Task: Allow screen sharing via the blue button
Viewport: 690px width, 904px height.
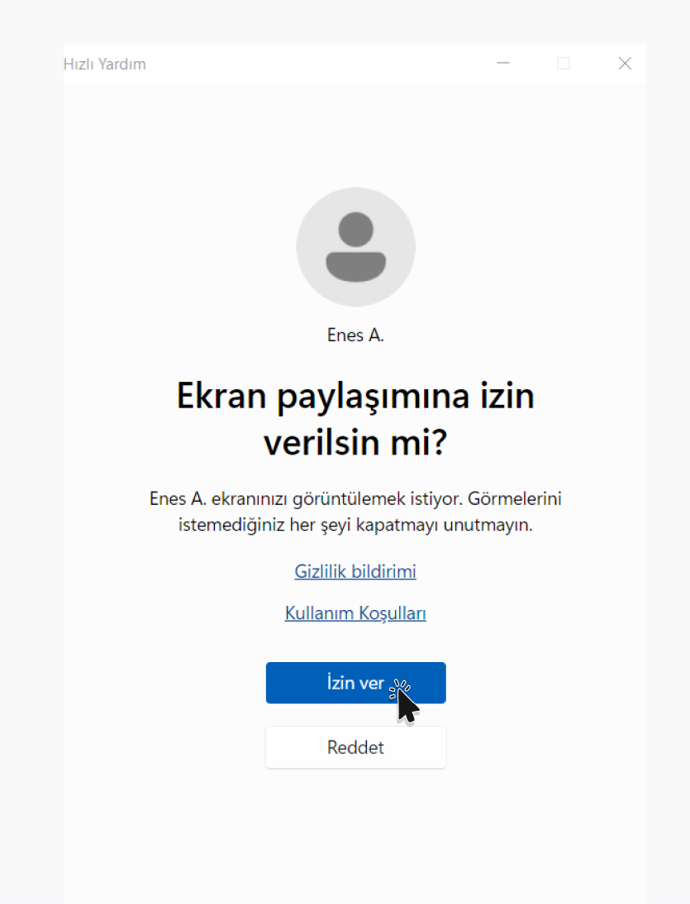Action: [x=356, y=683]
